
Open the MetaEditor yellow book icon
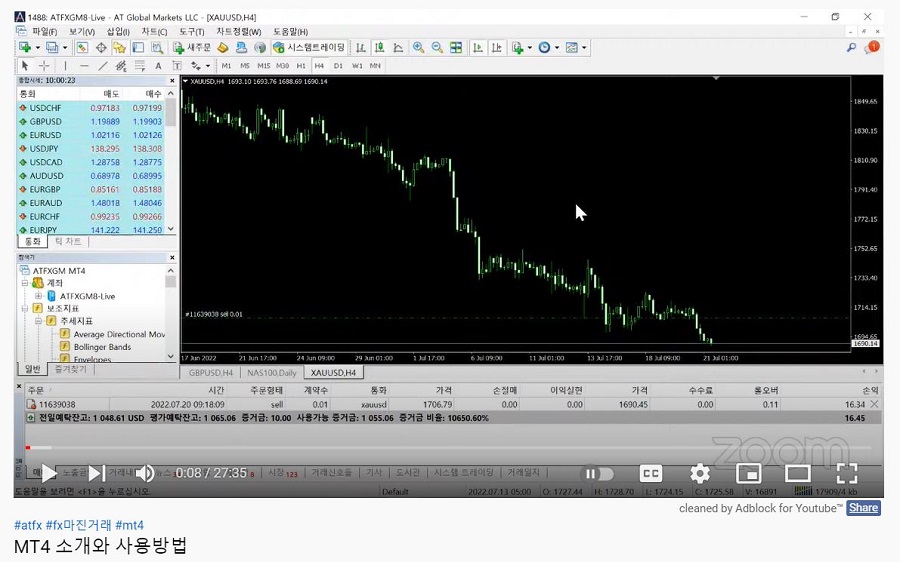223,48
